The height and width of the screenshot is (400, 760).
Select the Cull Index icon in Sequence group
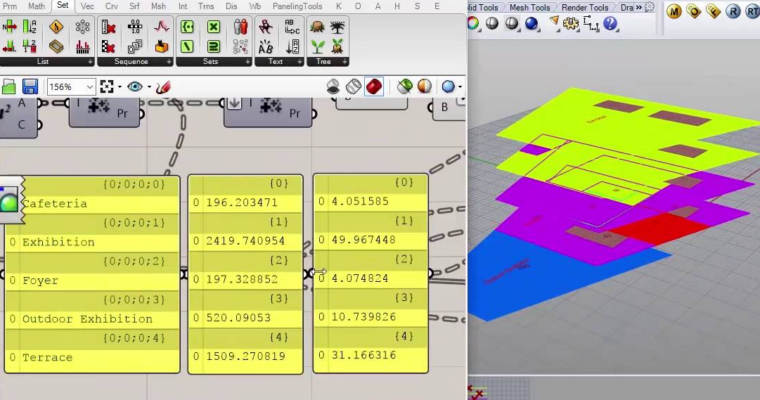[109, 27]
